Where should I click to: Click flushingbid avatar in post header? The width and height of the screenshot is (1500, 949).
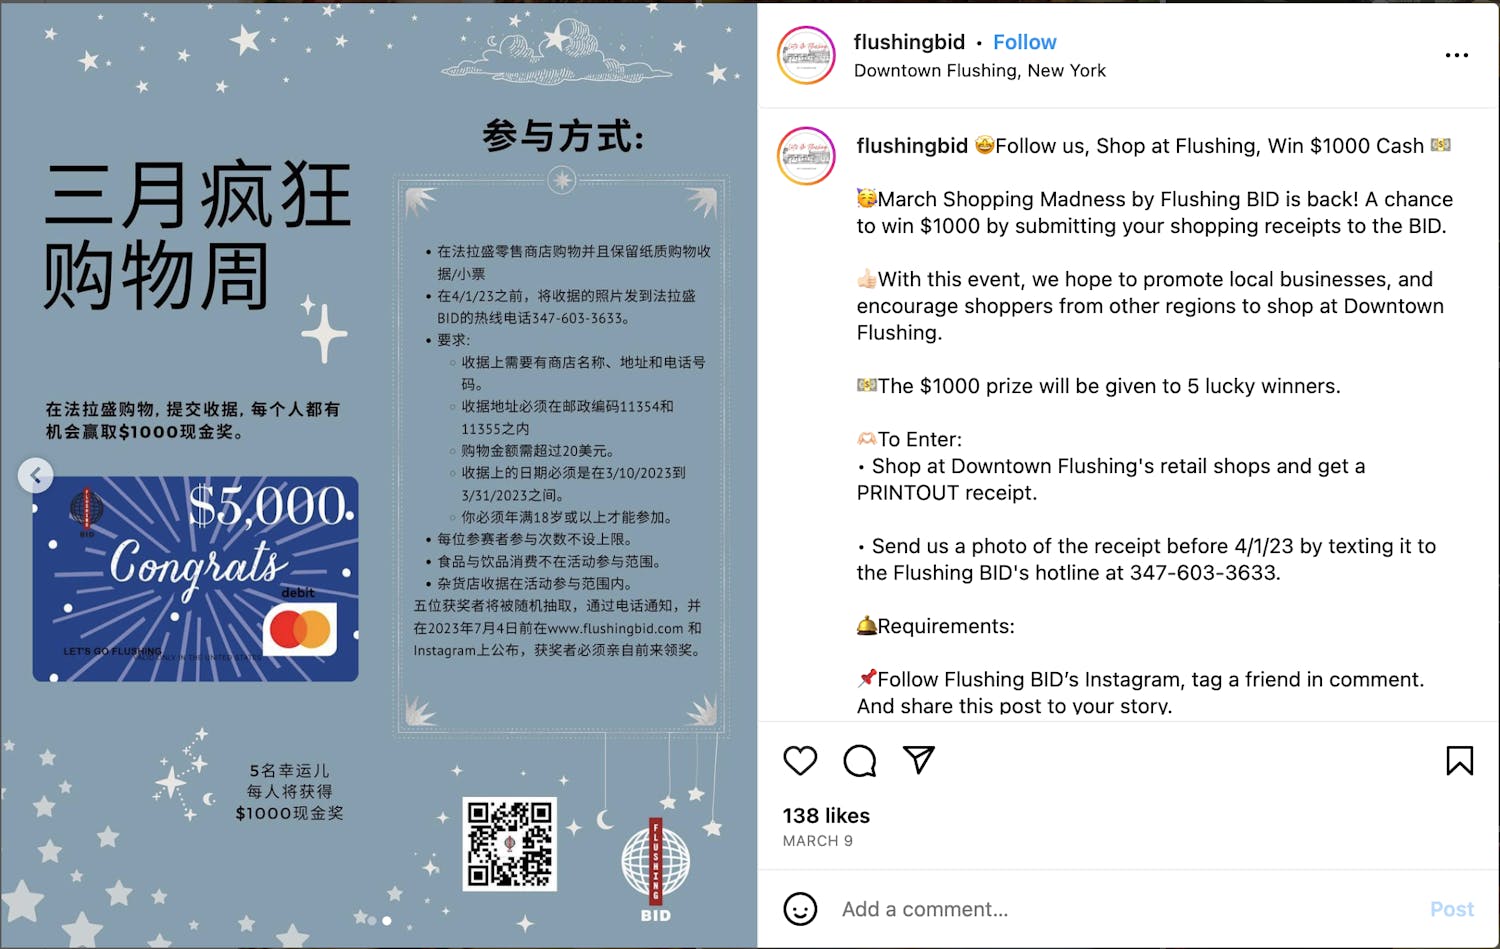806,55
